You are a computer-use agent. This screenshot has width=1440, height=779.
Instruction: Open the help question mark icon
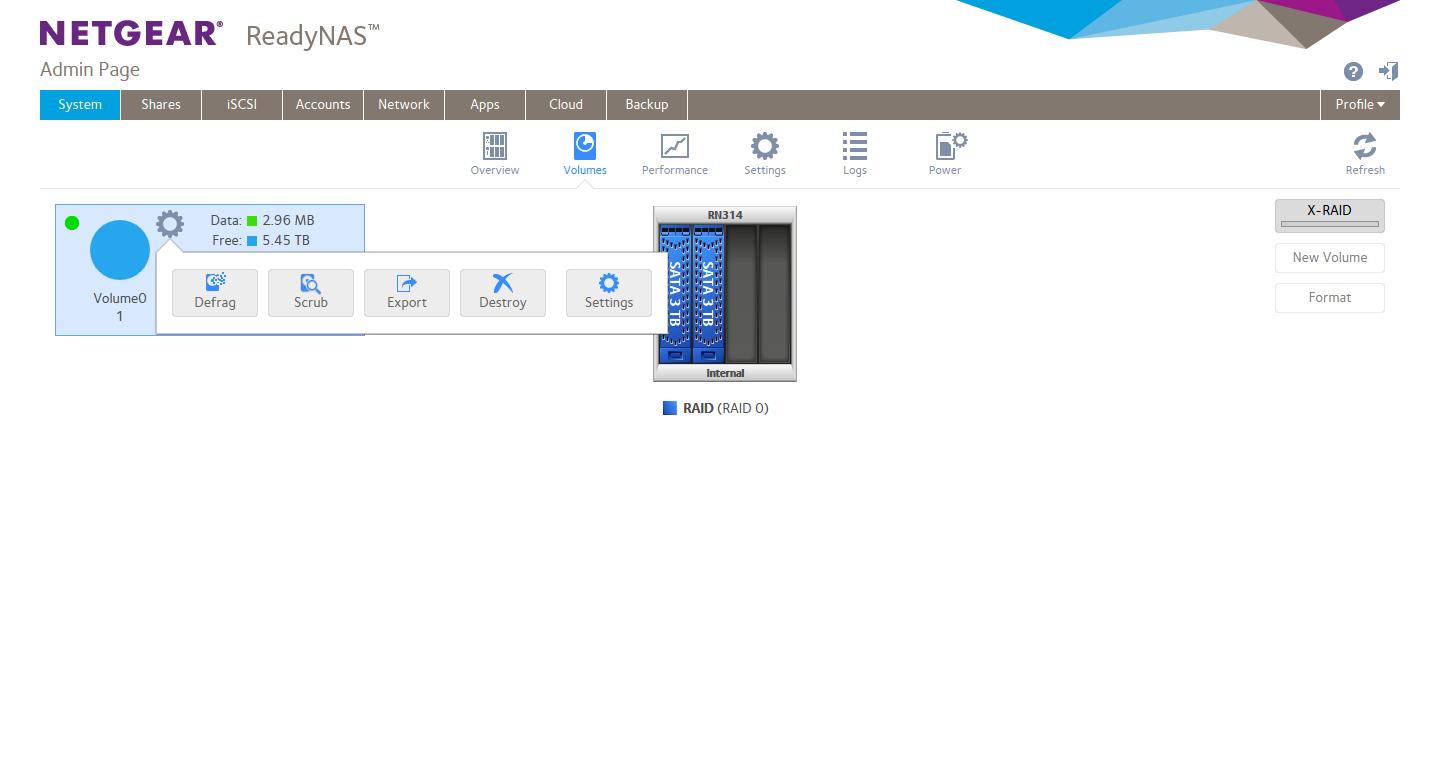click(x=1353, y=71)
